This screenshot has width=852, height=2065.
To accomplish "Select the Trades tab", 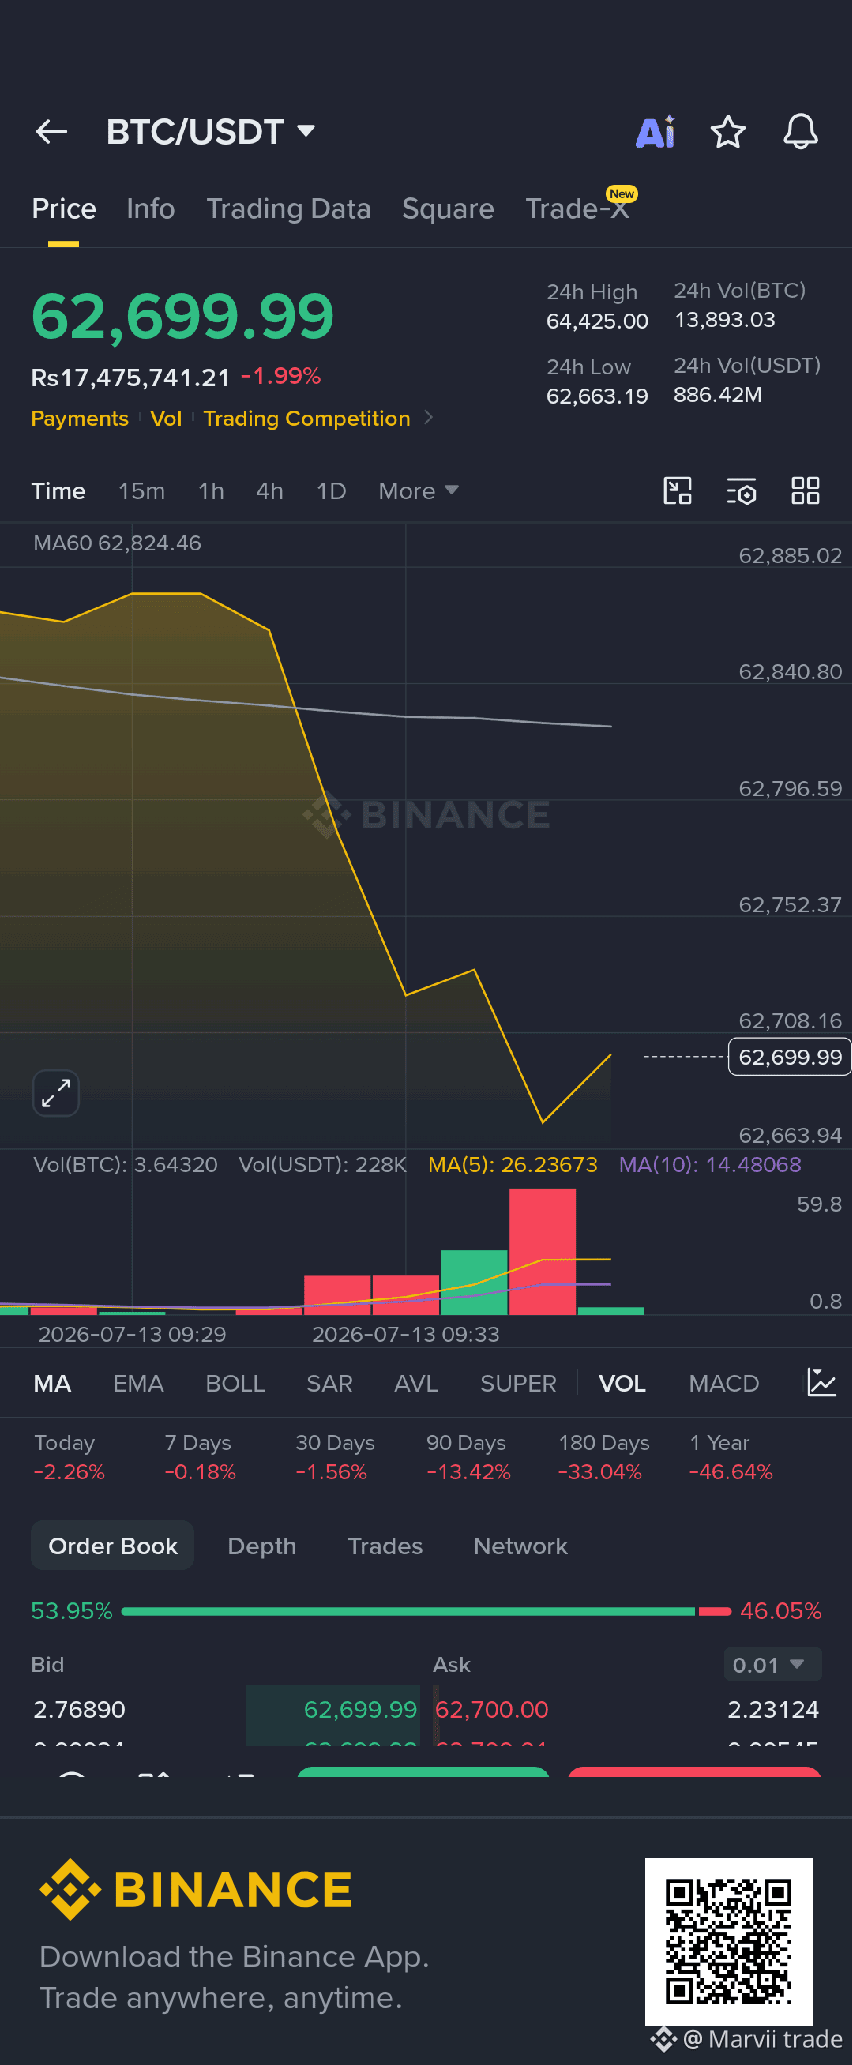I will tap(385, 1546).
